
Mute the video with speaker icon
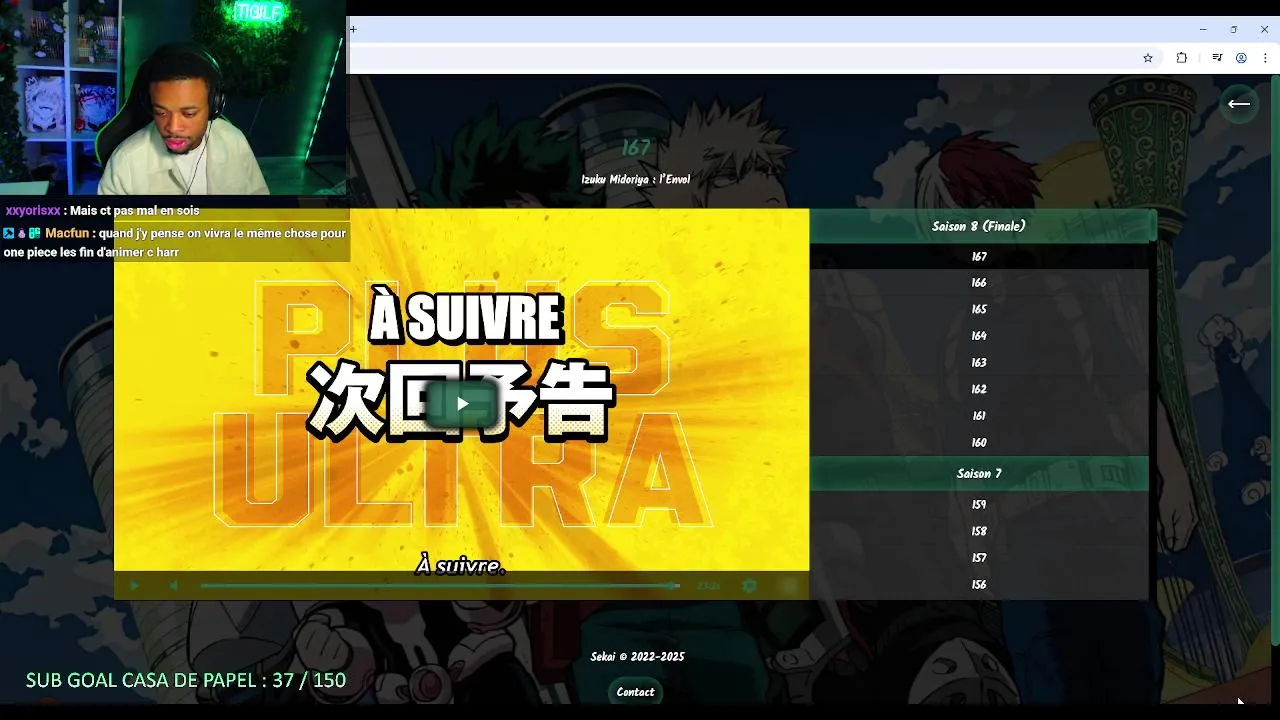[x=173, y=586]
